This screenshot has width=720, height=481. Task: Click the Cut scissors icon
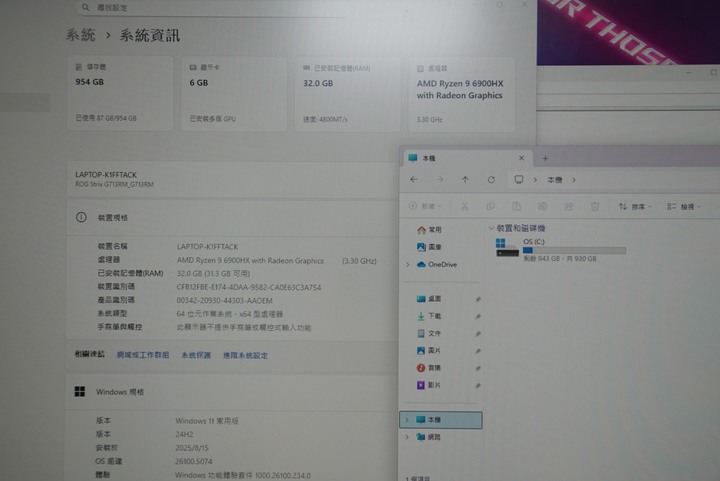[x=465, y=207]
